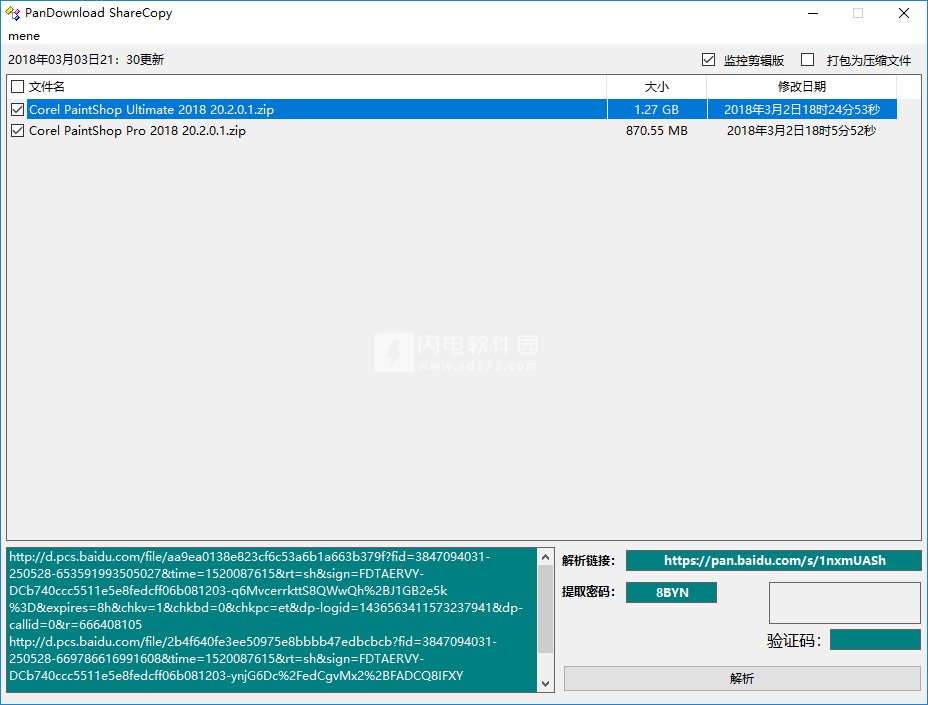Click the 1.27 GB size cell
Viewport: 928px width, 705px height.
pyautogui.click(x=657, y=110)
